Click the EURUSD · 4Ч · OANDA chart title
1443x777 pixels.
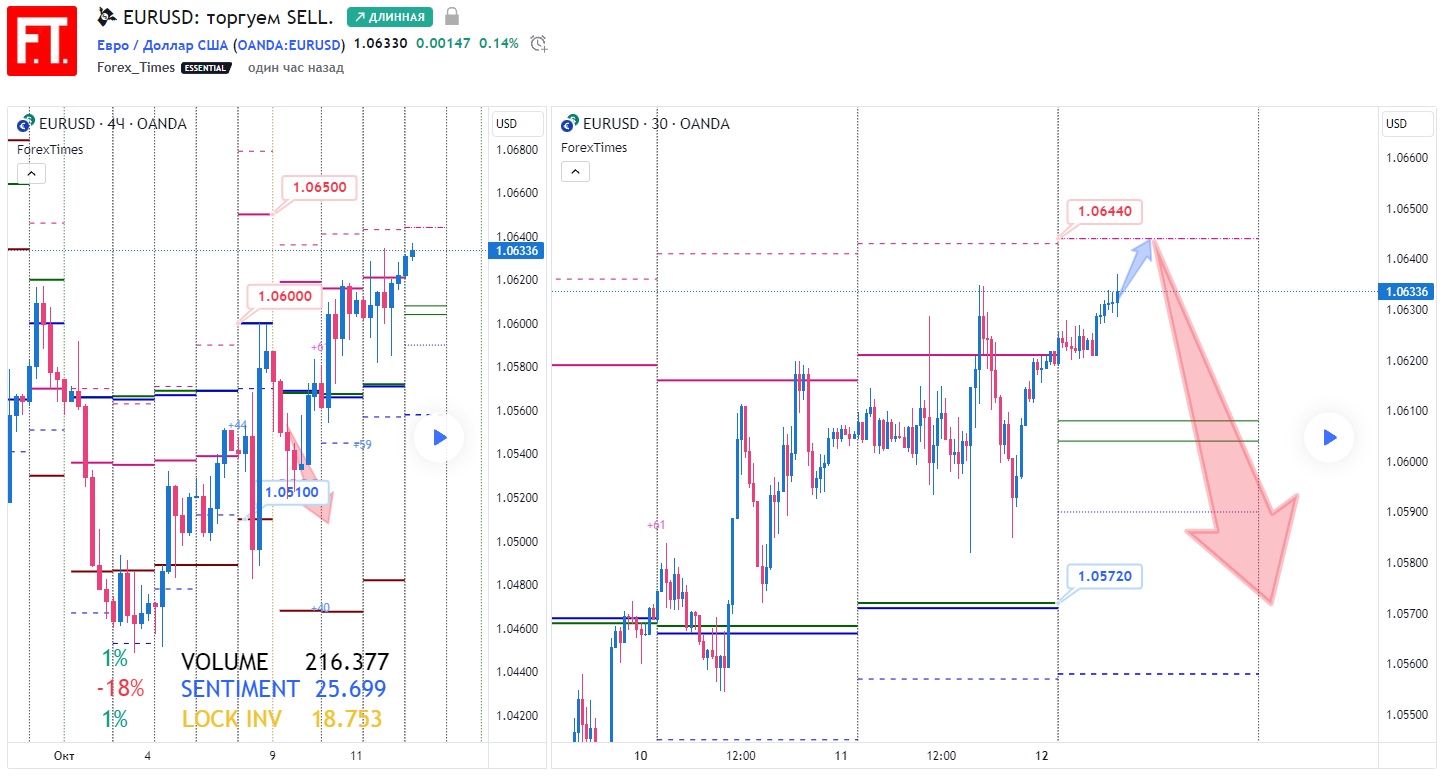[x=112, y=124]
